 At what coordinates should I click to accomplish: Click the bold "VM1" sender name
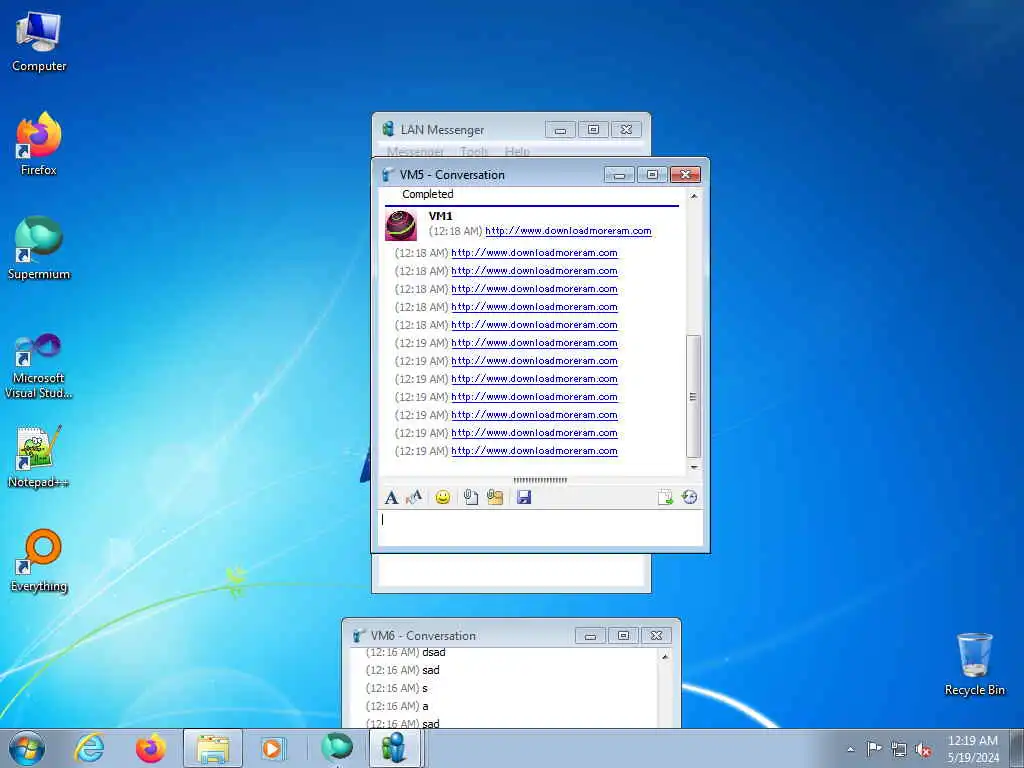tap(441, 216)
